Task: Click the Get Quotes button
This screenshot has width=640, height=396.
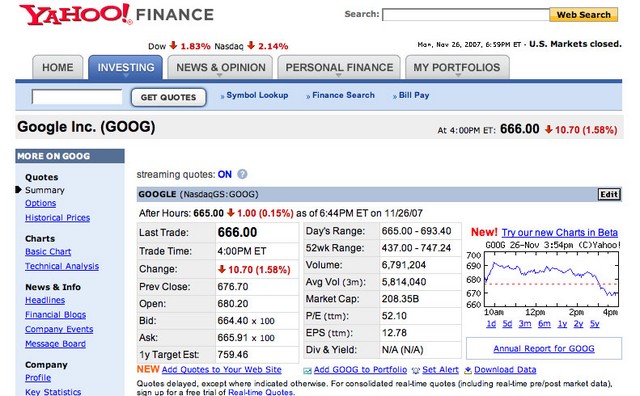Action: tap(169, 98)
